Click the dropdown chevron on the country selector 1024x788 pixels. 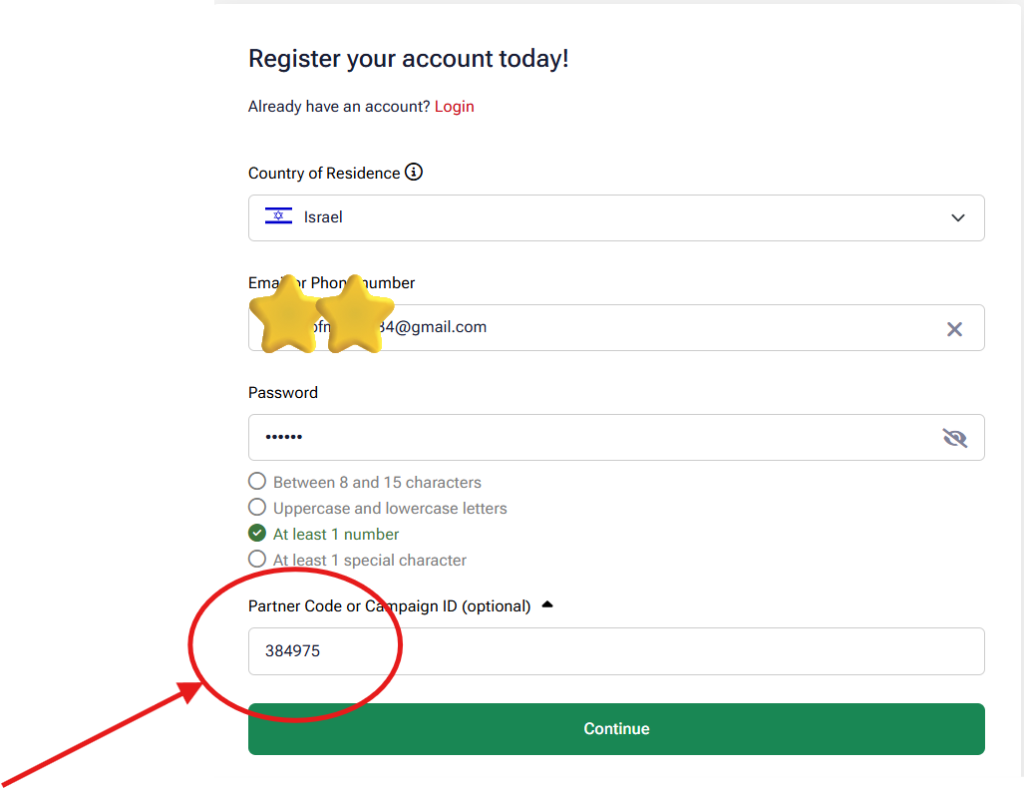point(958,217)
